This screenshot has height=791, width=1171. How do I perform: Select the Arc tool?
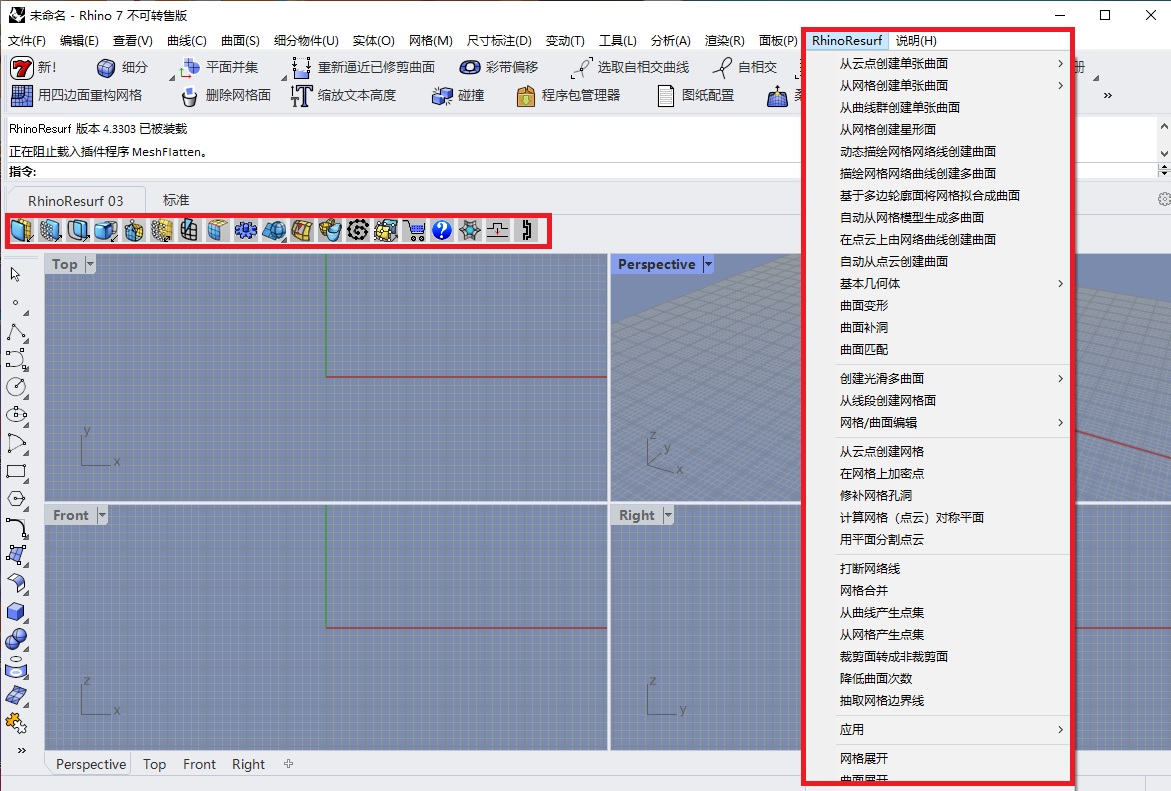pos(16,443)
